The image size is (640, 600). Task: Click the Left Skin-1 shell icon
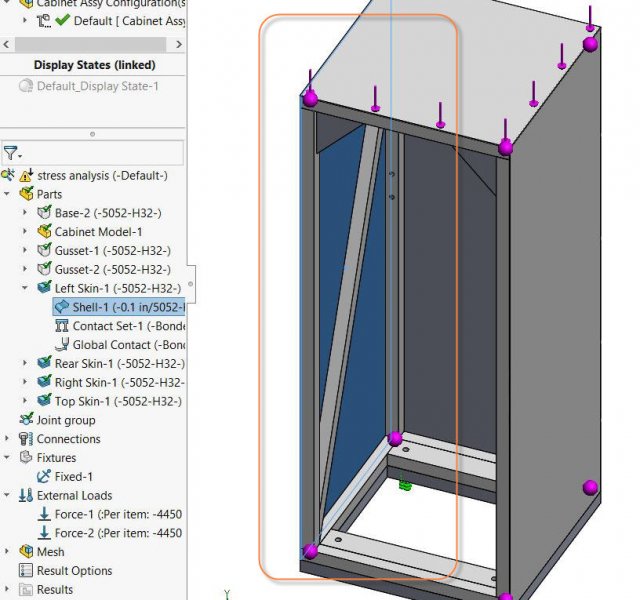pyautogui.click(x=44, y=288)
